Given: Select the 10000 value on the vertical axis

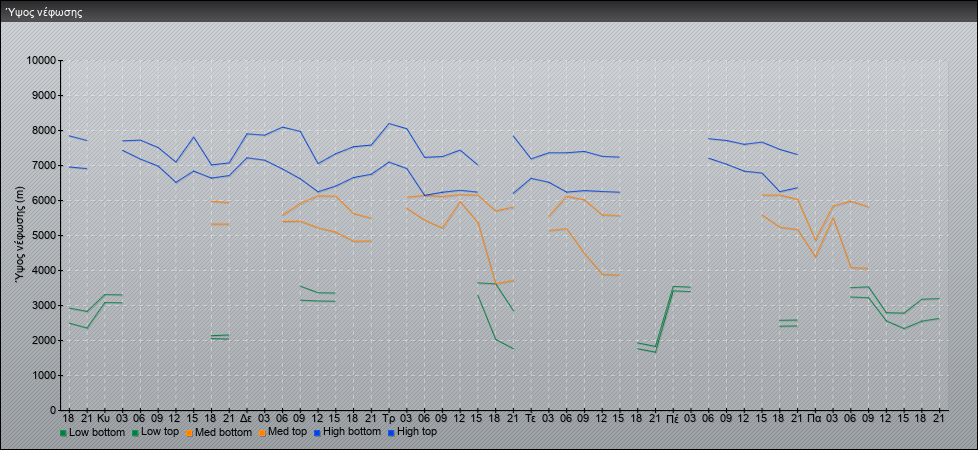Looking at the screenshot, I should coord(41,61).
